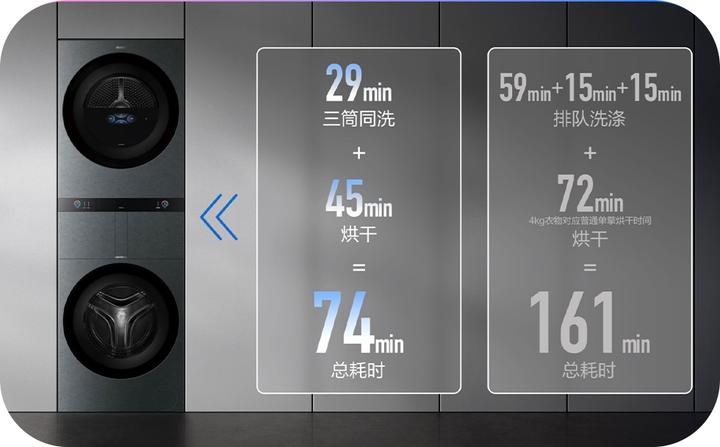Viewport: 720px width, 447px height.
Task: Click the plus sign under 排队洗涤
Action: [589, 153]
